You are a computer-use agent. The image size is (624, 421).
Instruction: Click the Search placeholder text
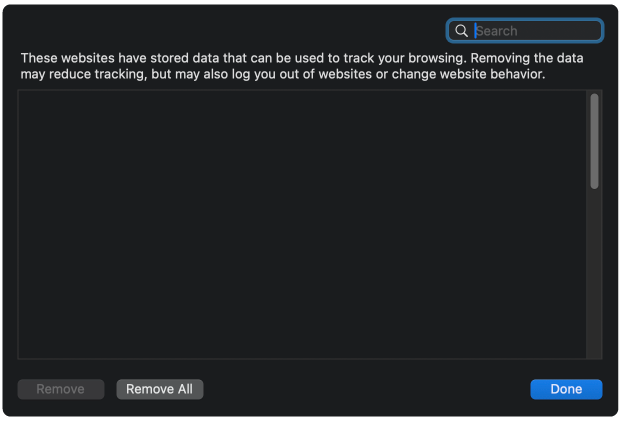point(497,31)
